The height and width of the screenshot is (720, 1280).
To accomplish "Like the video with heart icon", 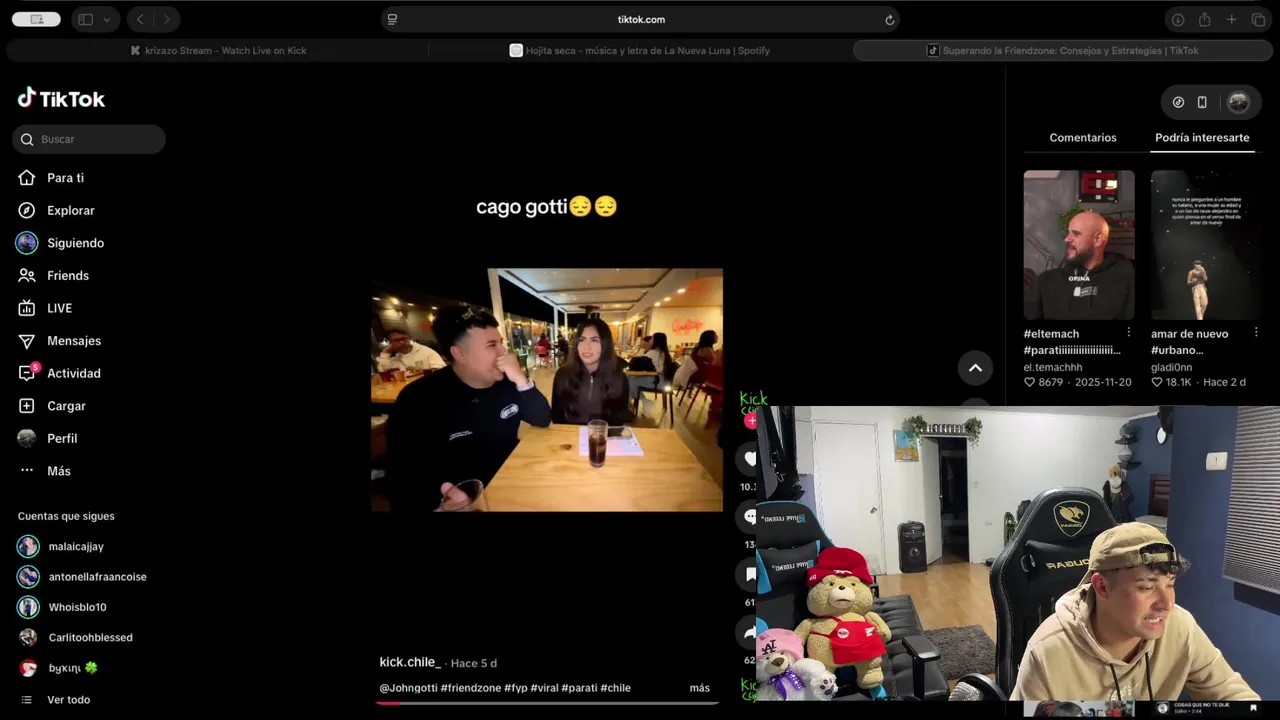I will coord(749,459).
